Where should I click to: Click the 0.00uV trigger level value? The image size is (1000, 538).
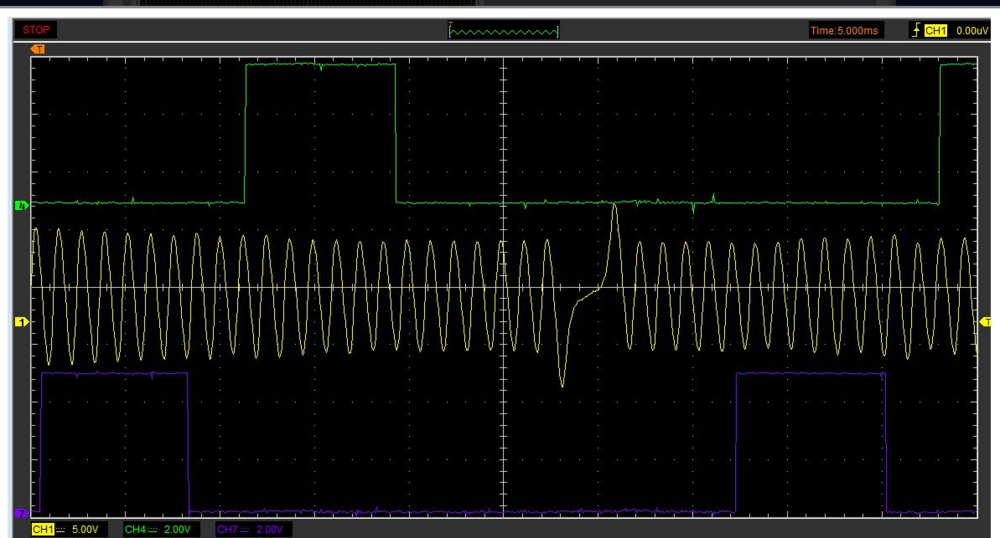971,31
